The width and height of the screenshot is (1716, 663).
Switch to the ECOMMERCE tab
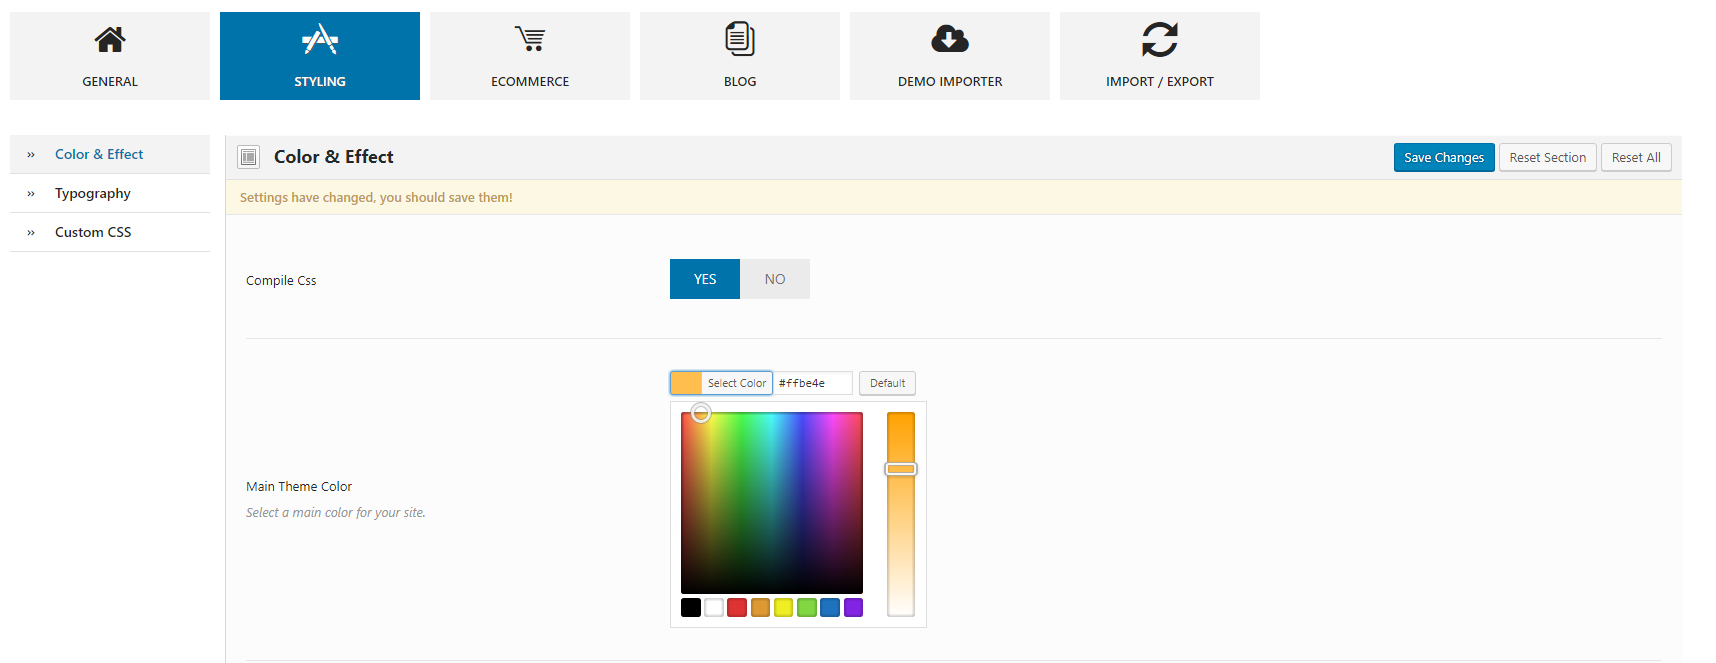[530, 56]
